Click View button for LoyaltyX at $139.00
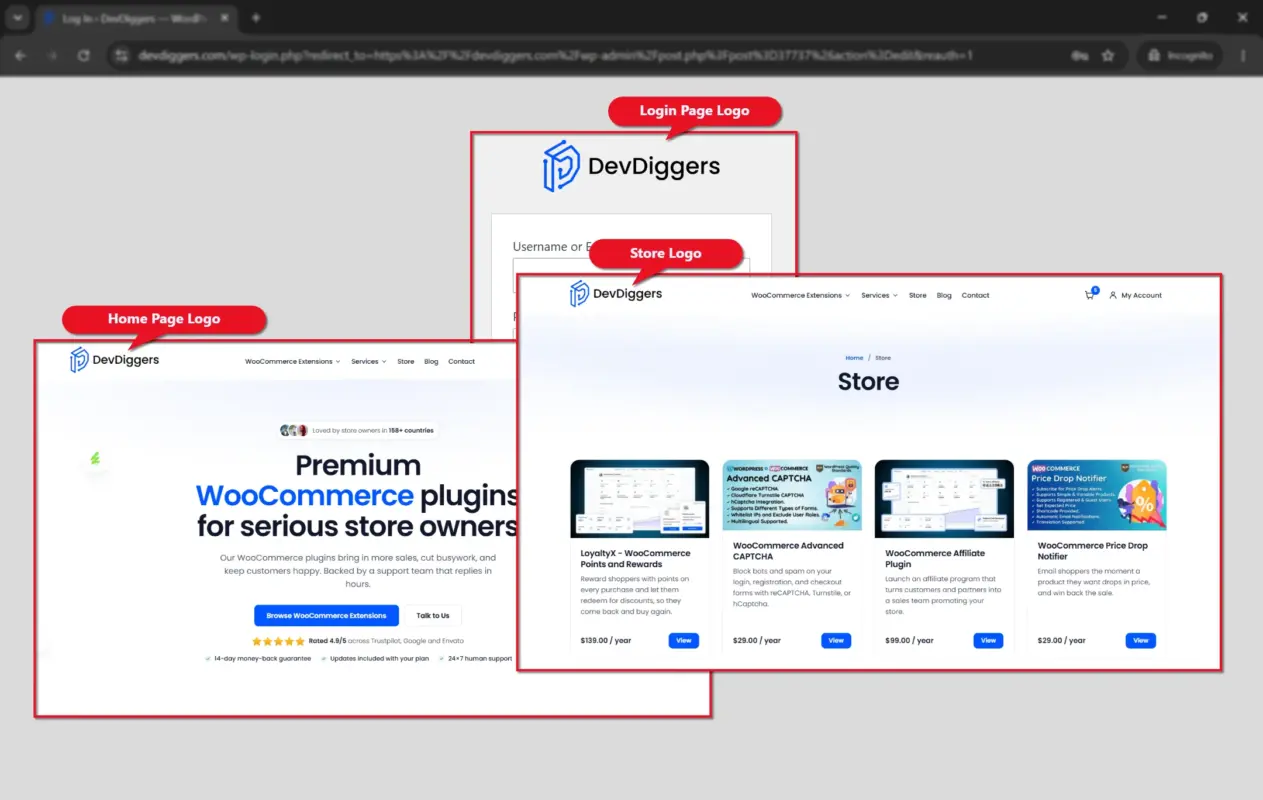 (x=684, y=640)
